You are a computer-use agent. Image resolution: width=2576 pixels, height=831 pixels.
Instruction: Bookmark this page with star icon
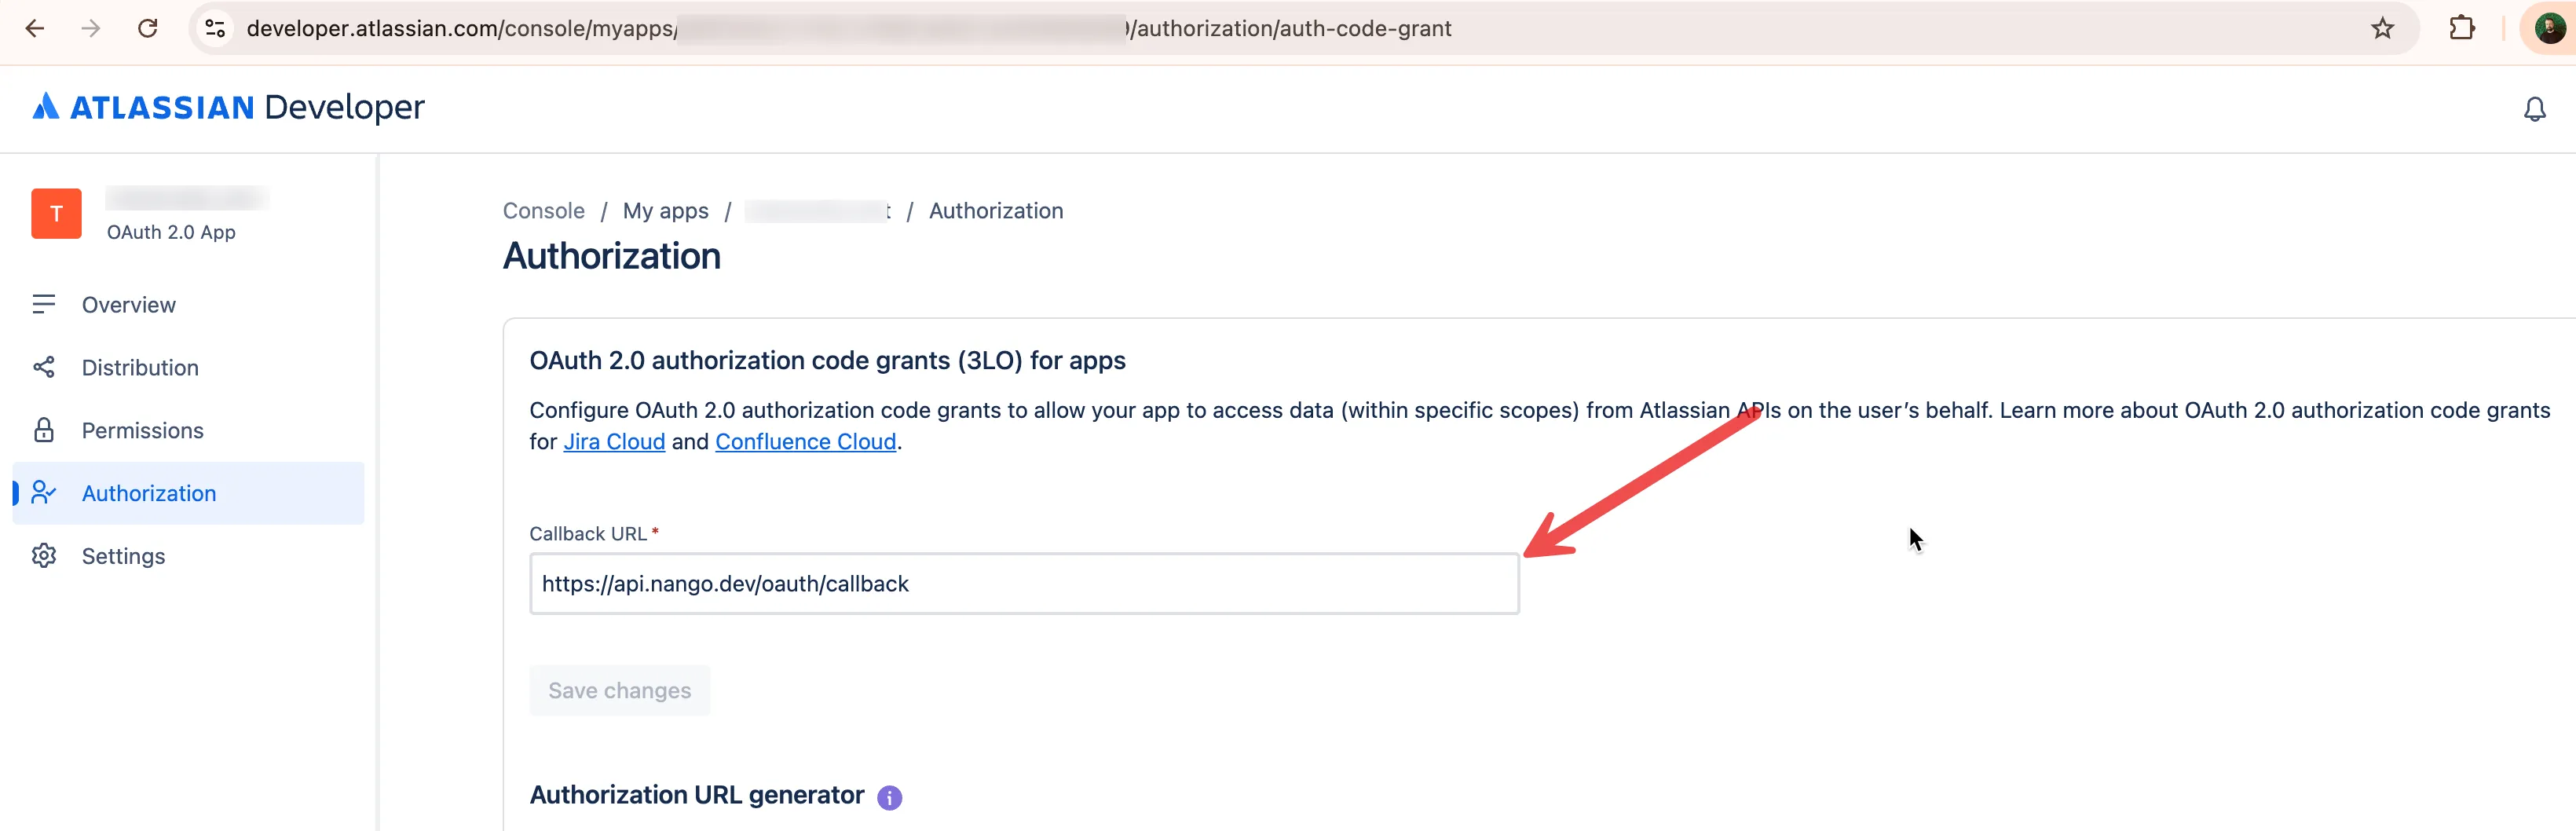[2383, 28]
